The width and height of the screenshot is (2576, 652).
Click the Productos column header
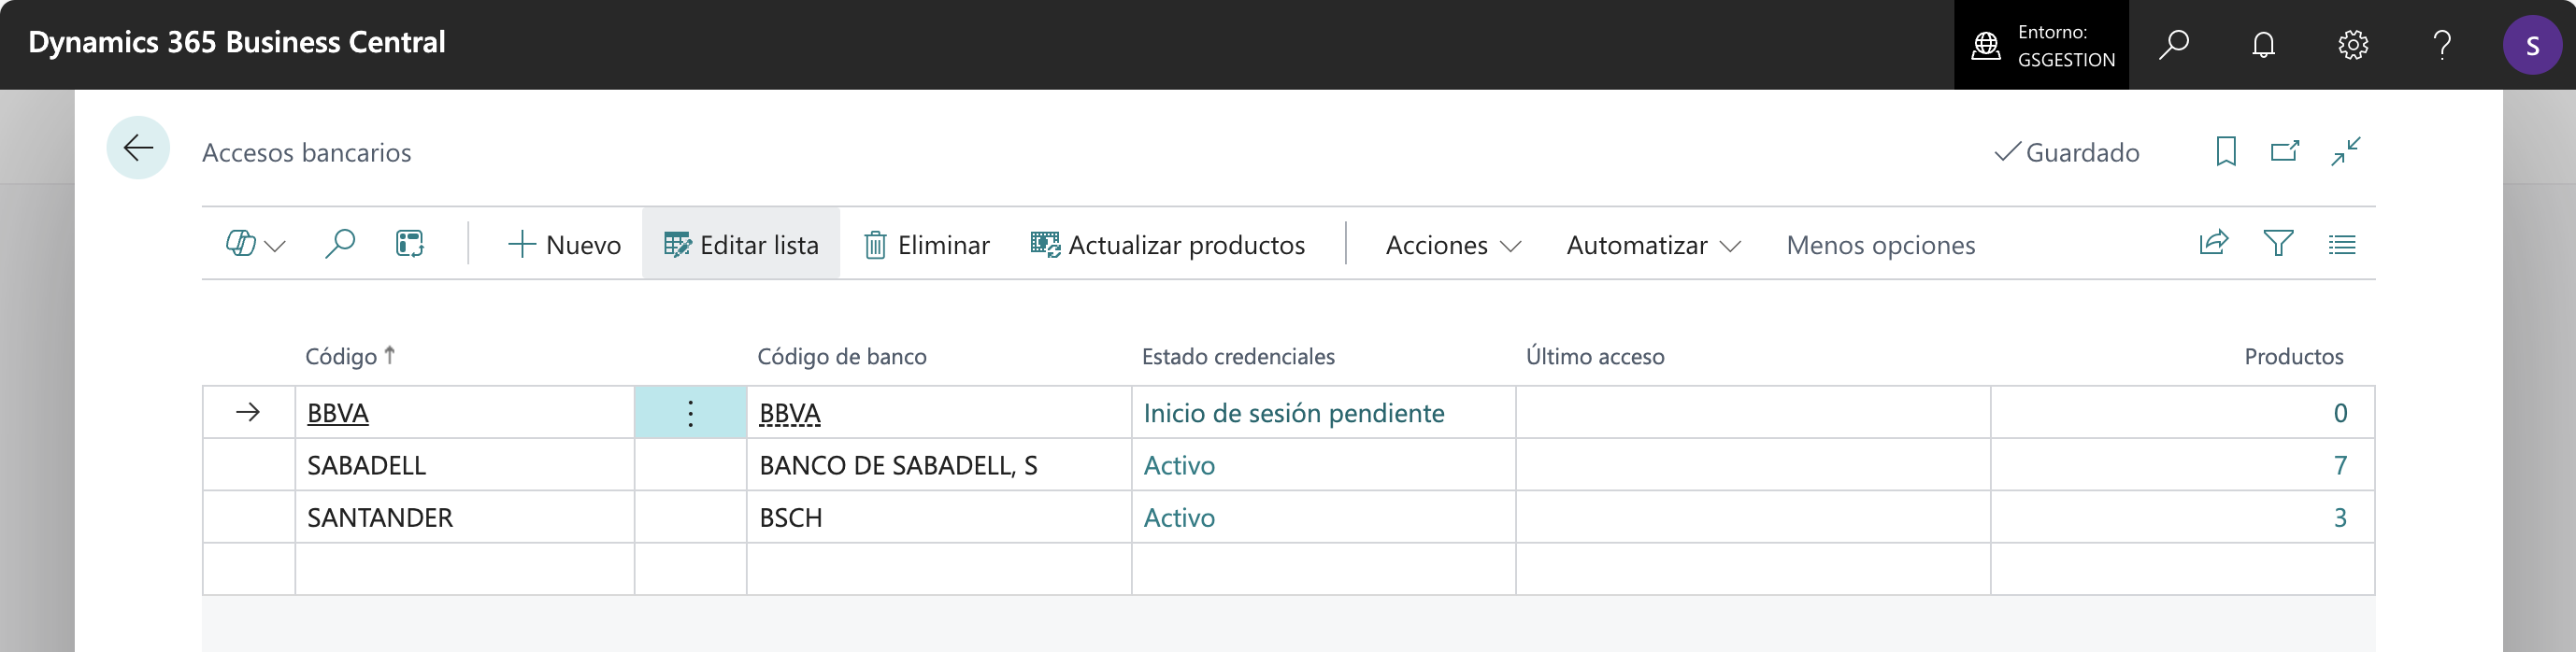(2293, 356)
